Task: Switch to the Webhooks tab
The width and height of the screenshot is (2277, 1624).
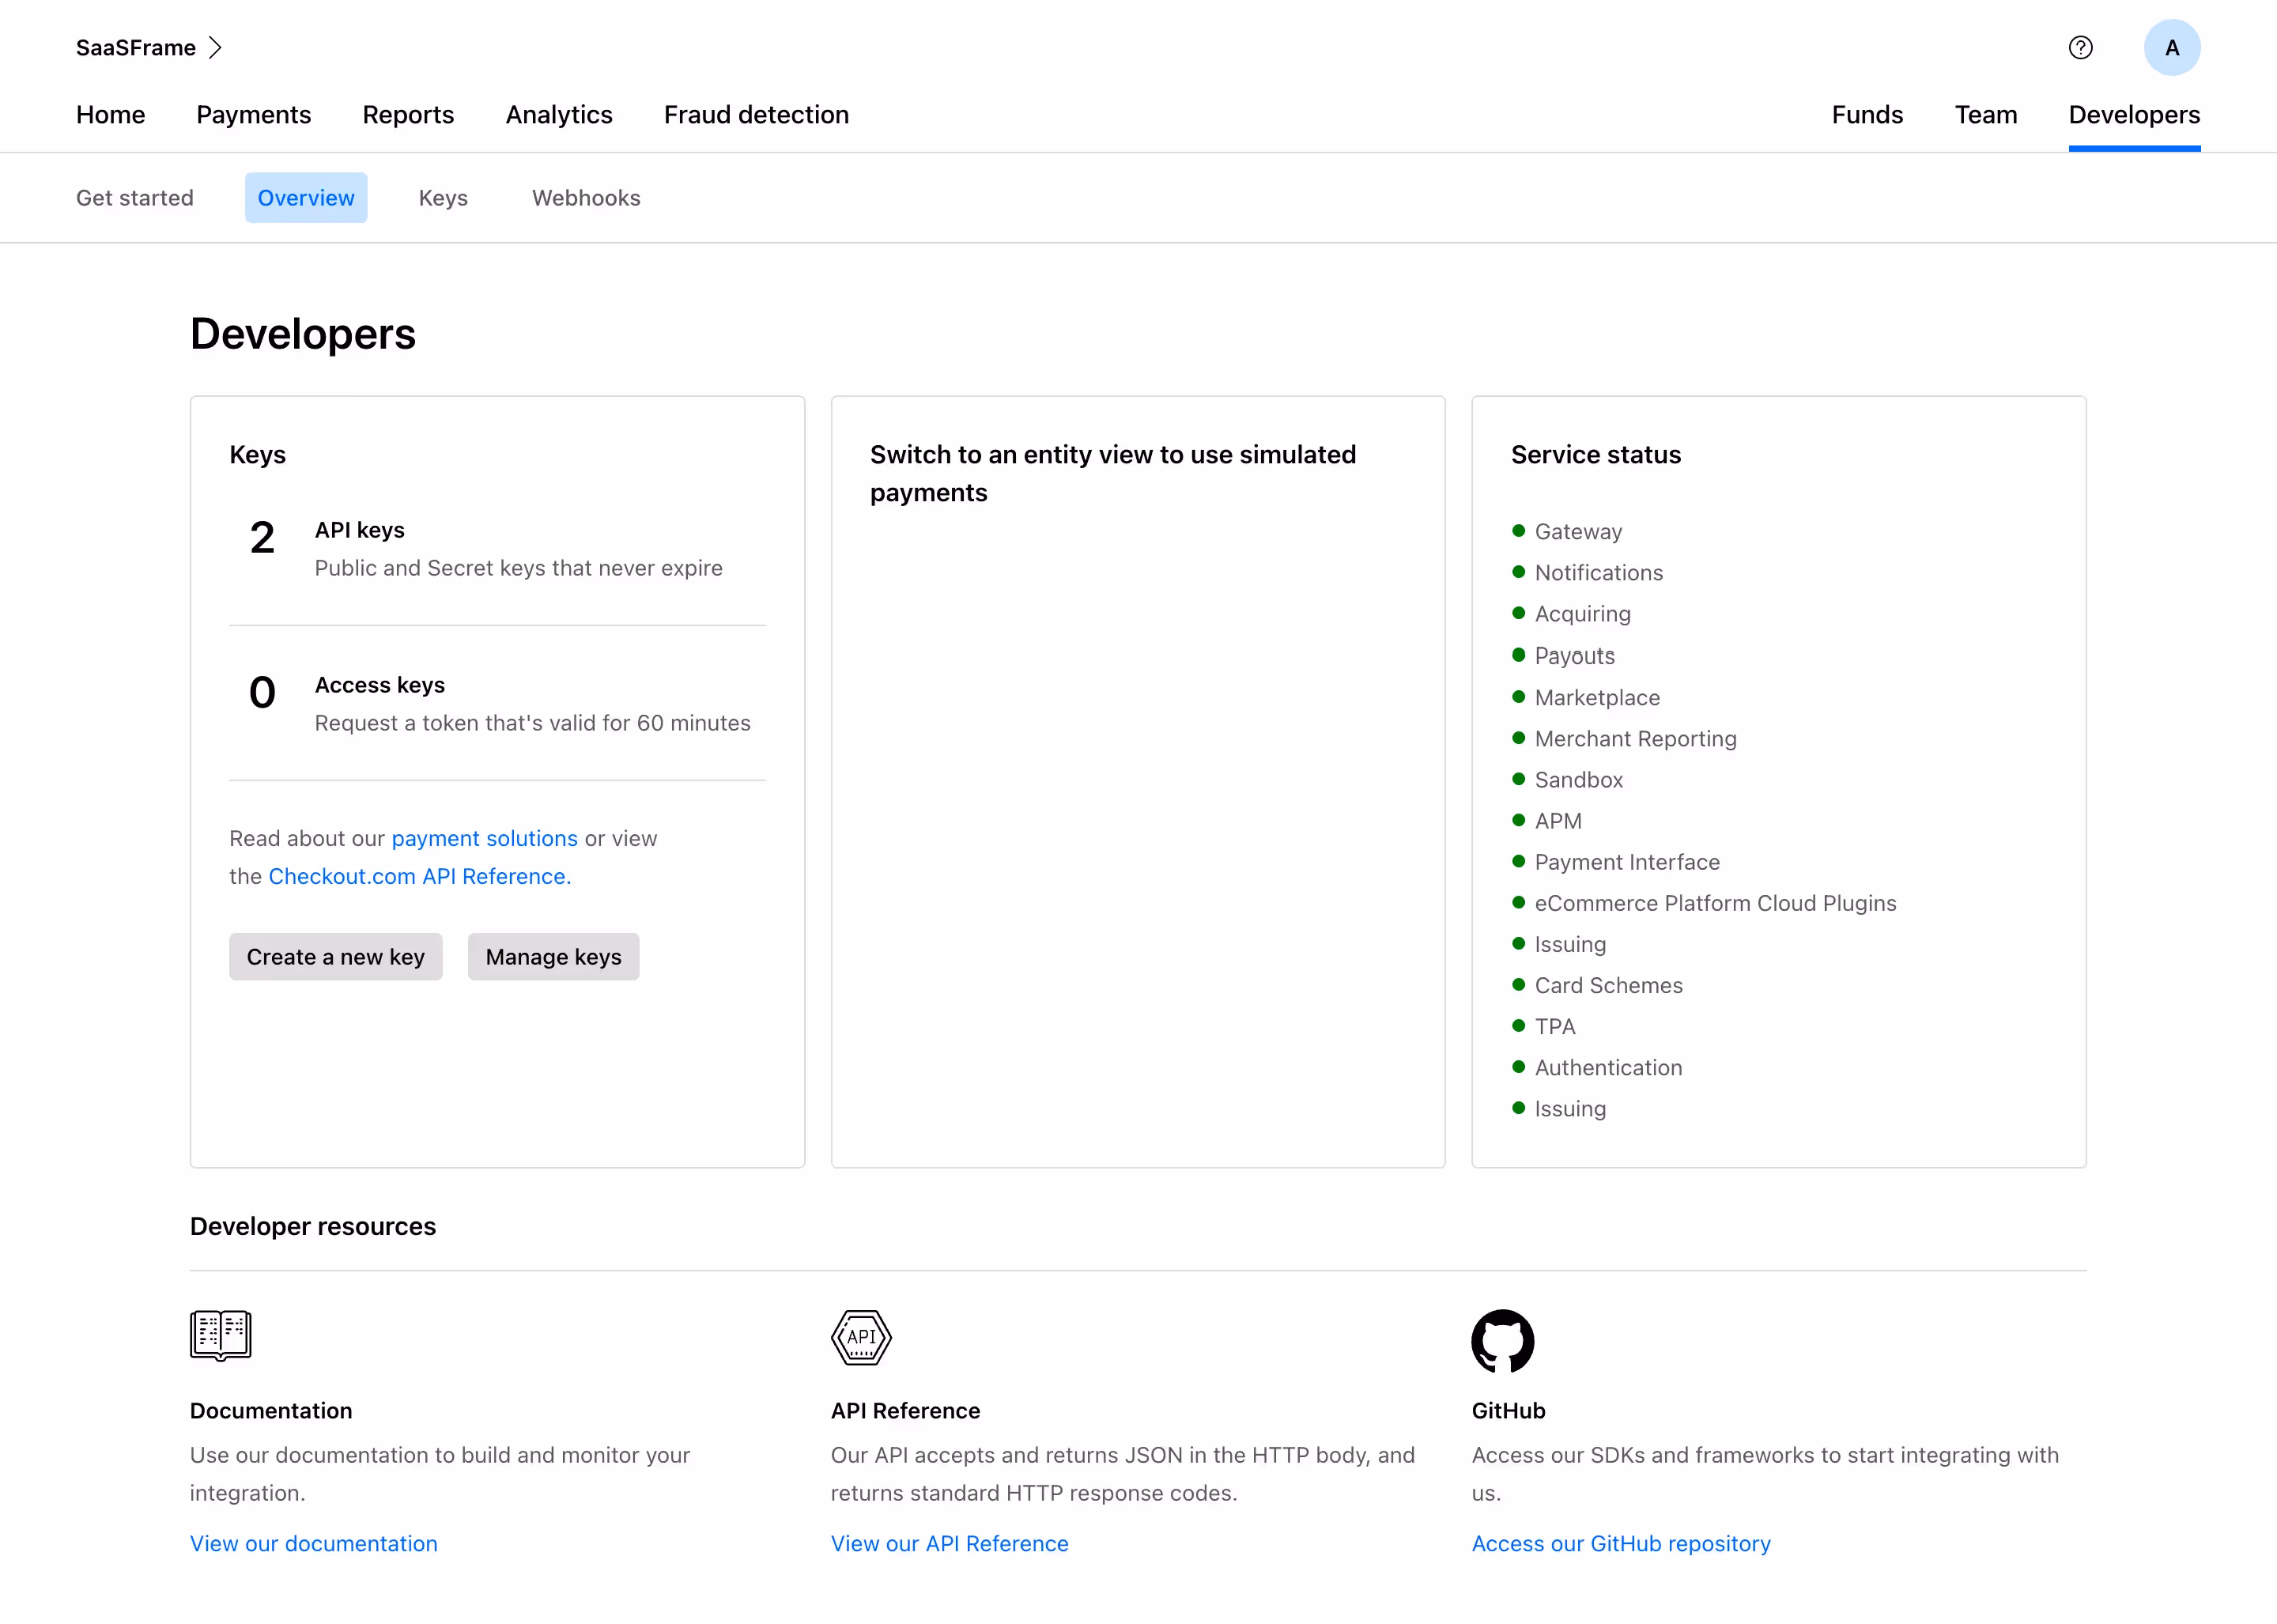Action: (586, 197)
